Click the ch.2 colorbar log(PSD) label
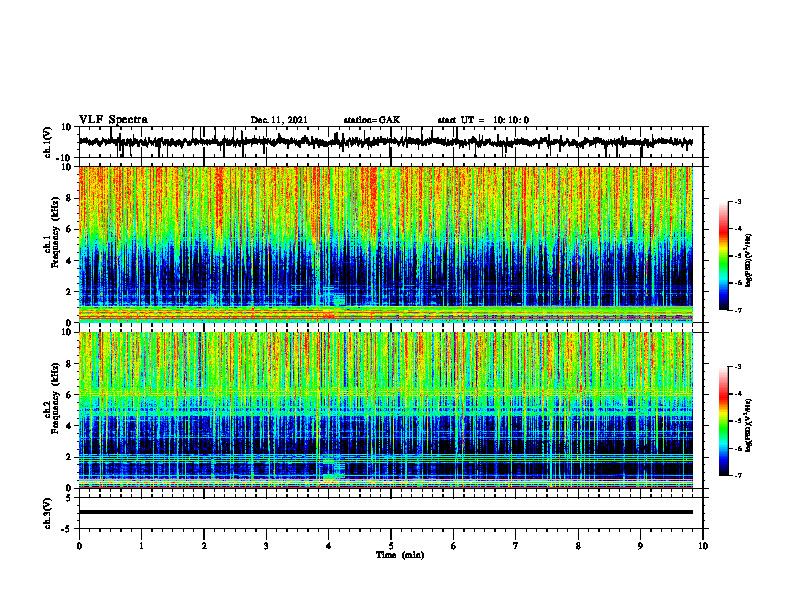This screenshot has width=792, height=612. 749,425
